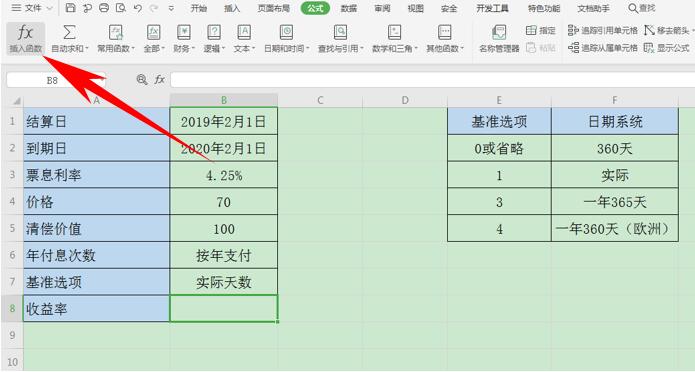Click the Select All corner triangle
This screenshot has height=372, width=695.
[x=16, y=101]
